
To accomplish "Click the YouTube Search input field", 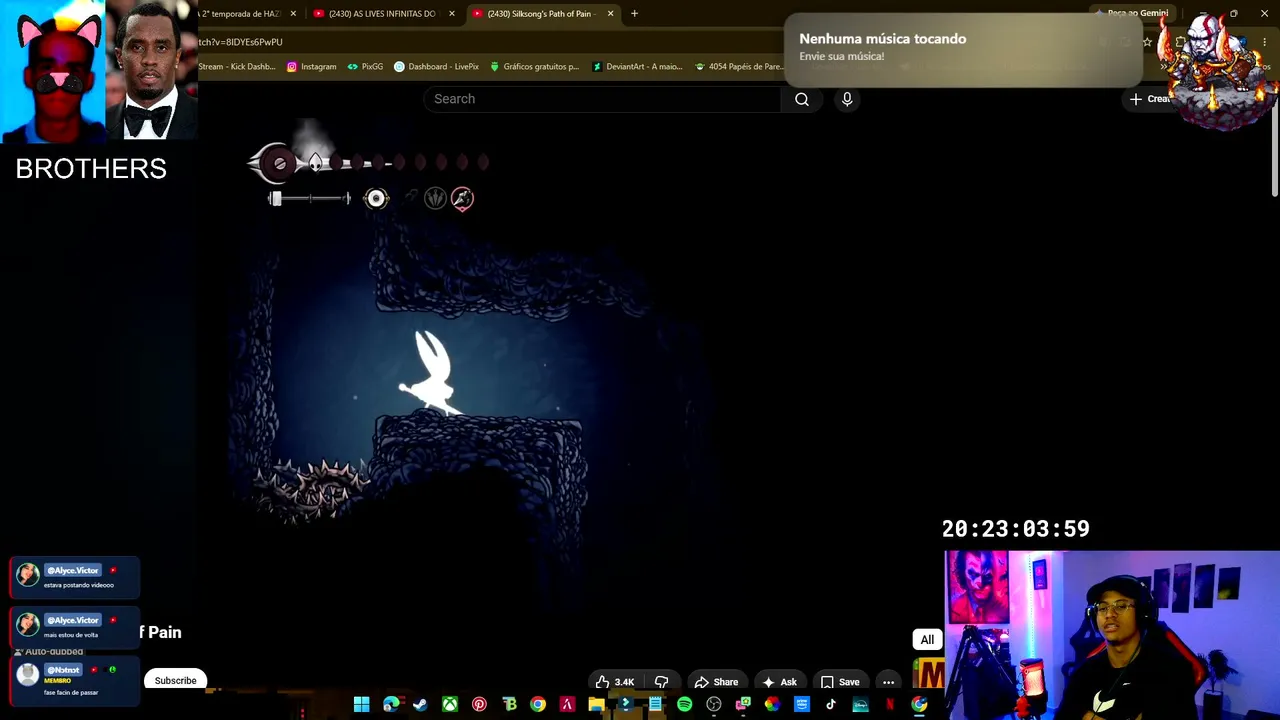I will coord(602,99).
